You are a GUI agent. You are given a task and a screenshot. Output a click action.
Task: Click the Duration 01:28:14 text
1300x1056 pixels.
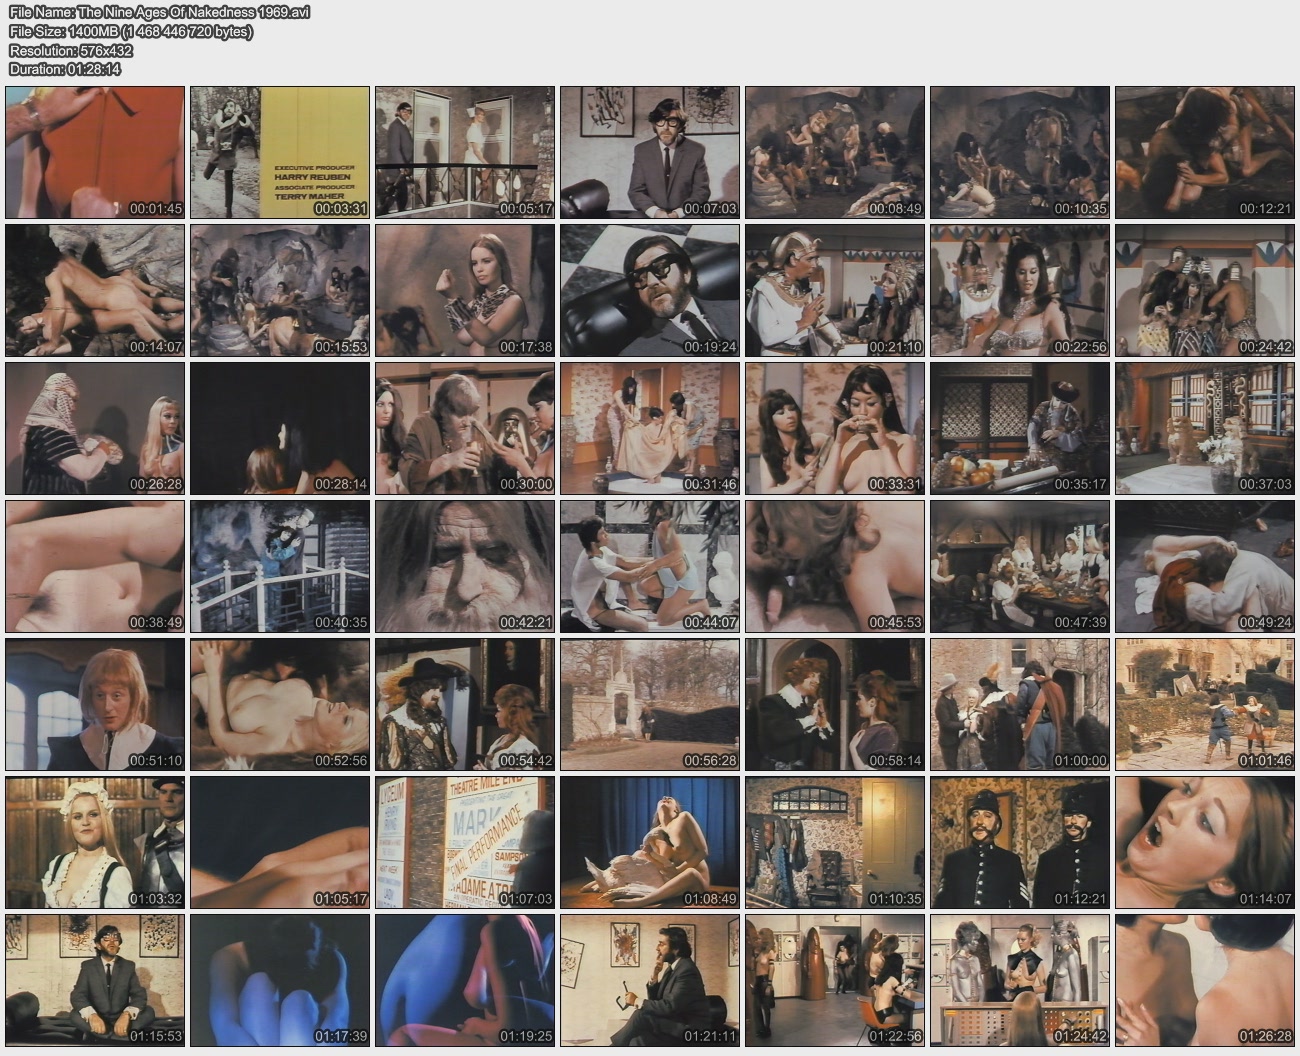(65, 69)
